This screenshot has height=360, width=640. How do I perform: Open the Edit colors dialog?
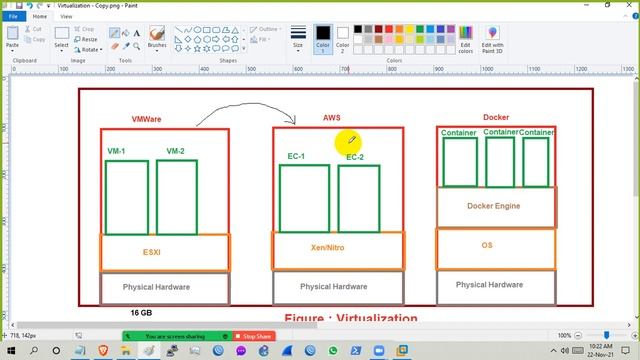(x=465, y=40)
